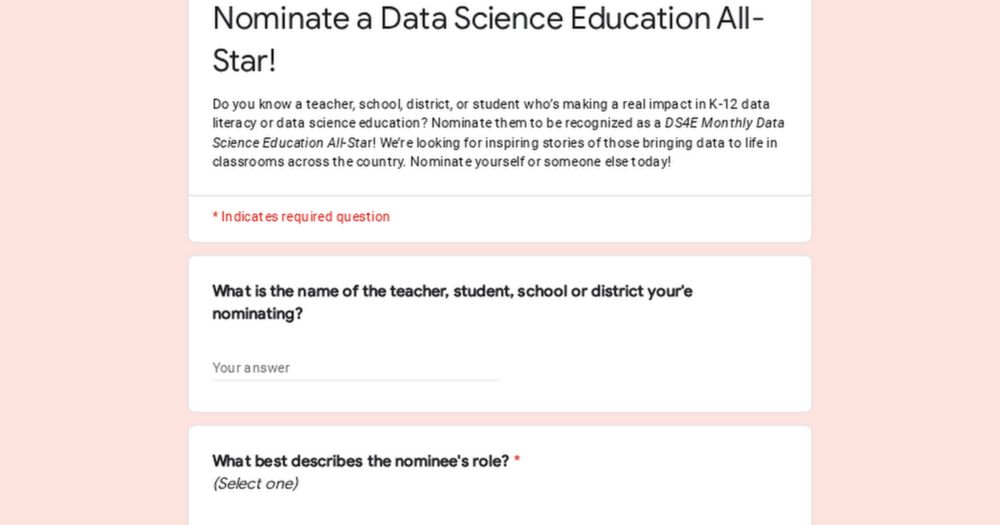Click the form description paragraph
The image size is (1000, 525).
point(499,133)
